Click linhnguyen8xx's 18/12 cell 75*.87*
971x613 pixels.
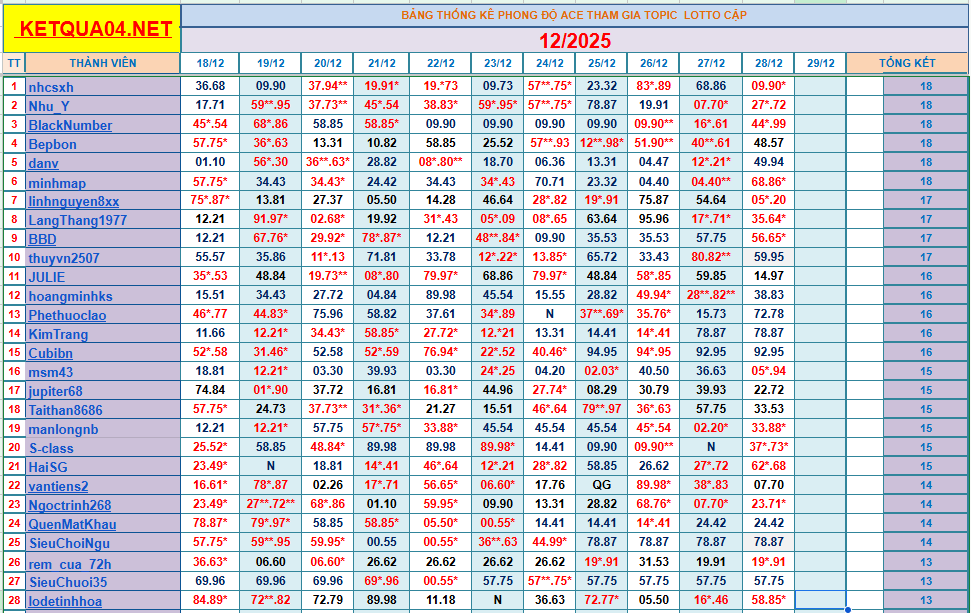pos(211,200)
